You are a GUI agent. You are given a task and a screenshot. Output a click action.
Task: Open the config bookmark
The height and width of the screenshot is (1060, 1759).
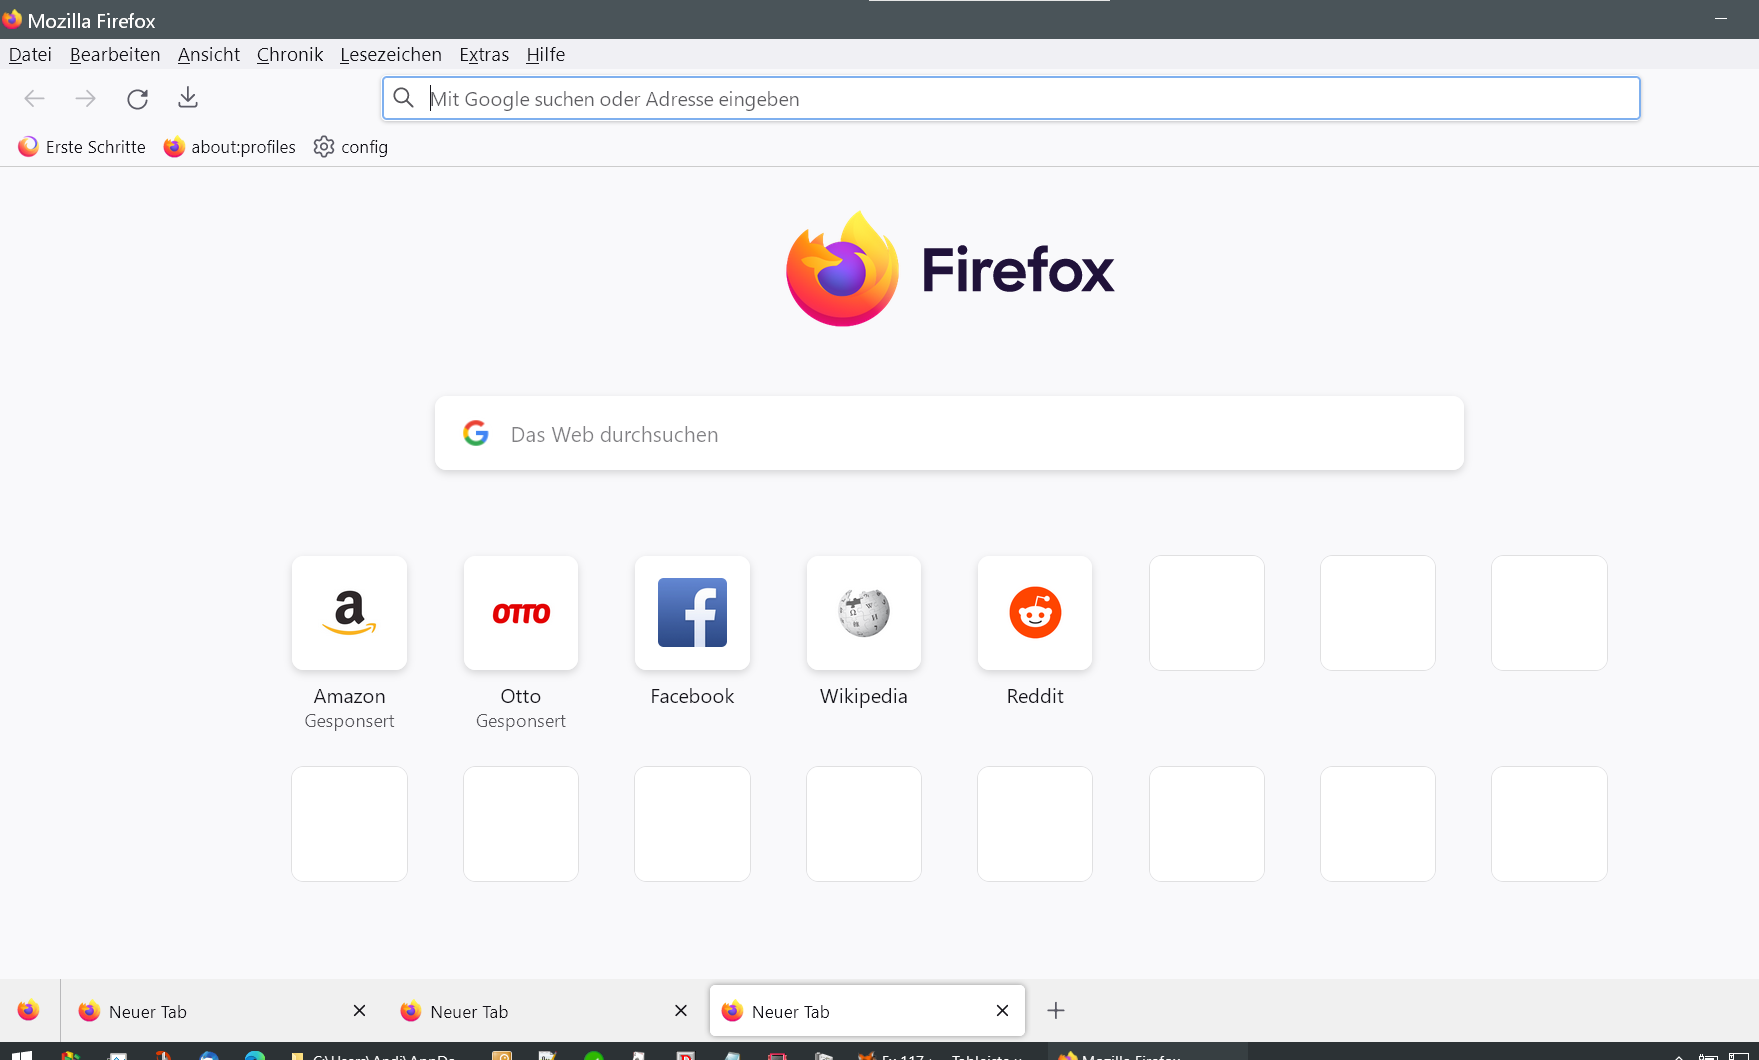[x=351, y=147]
